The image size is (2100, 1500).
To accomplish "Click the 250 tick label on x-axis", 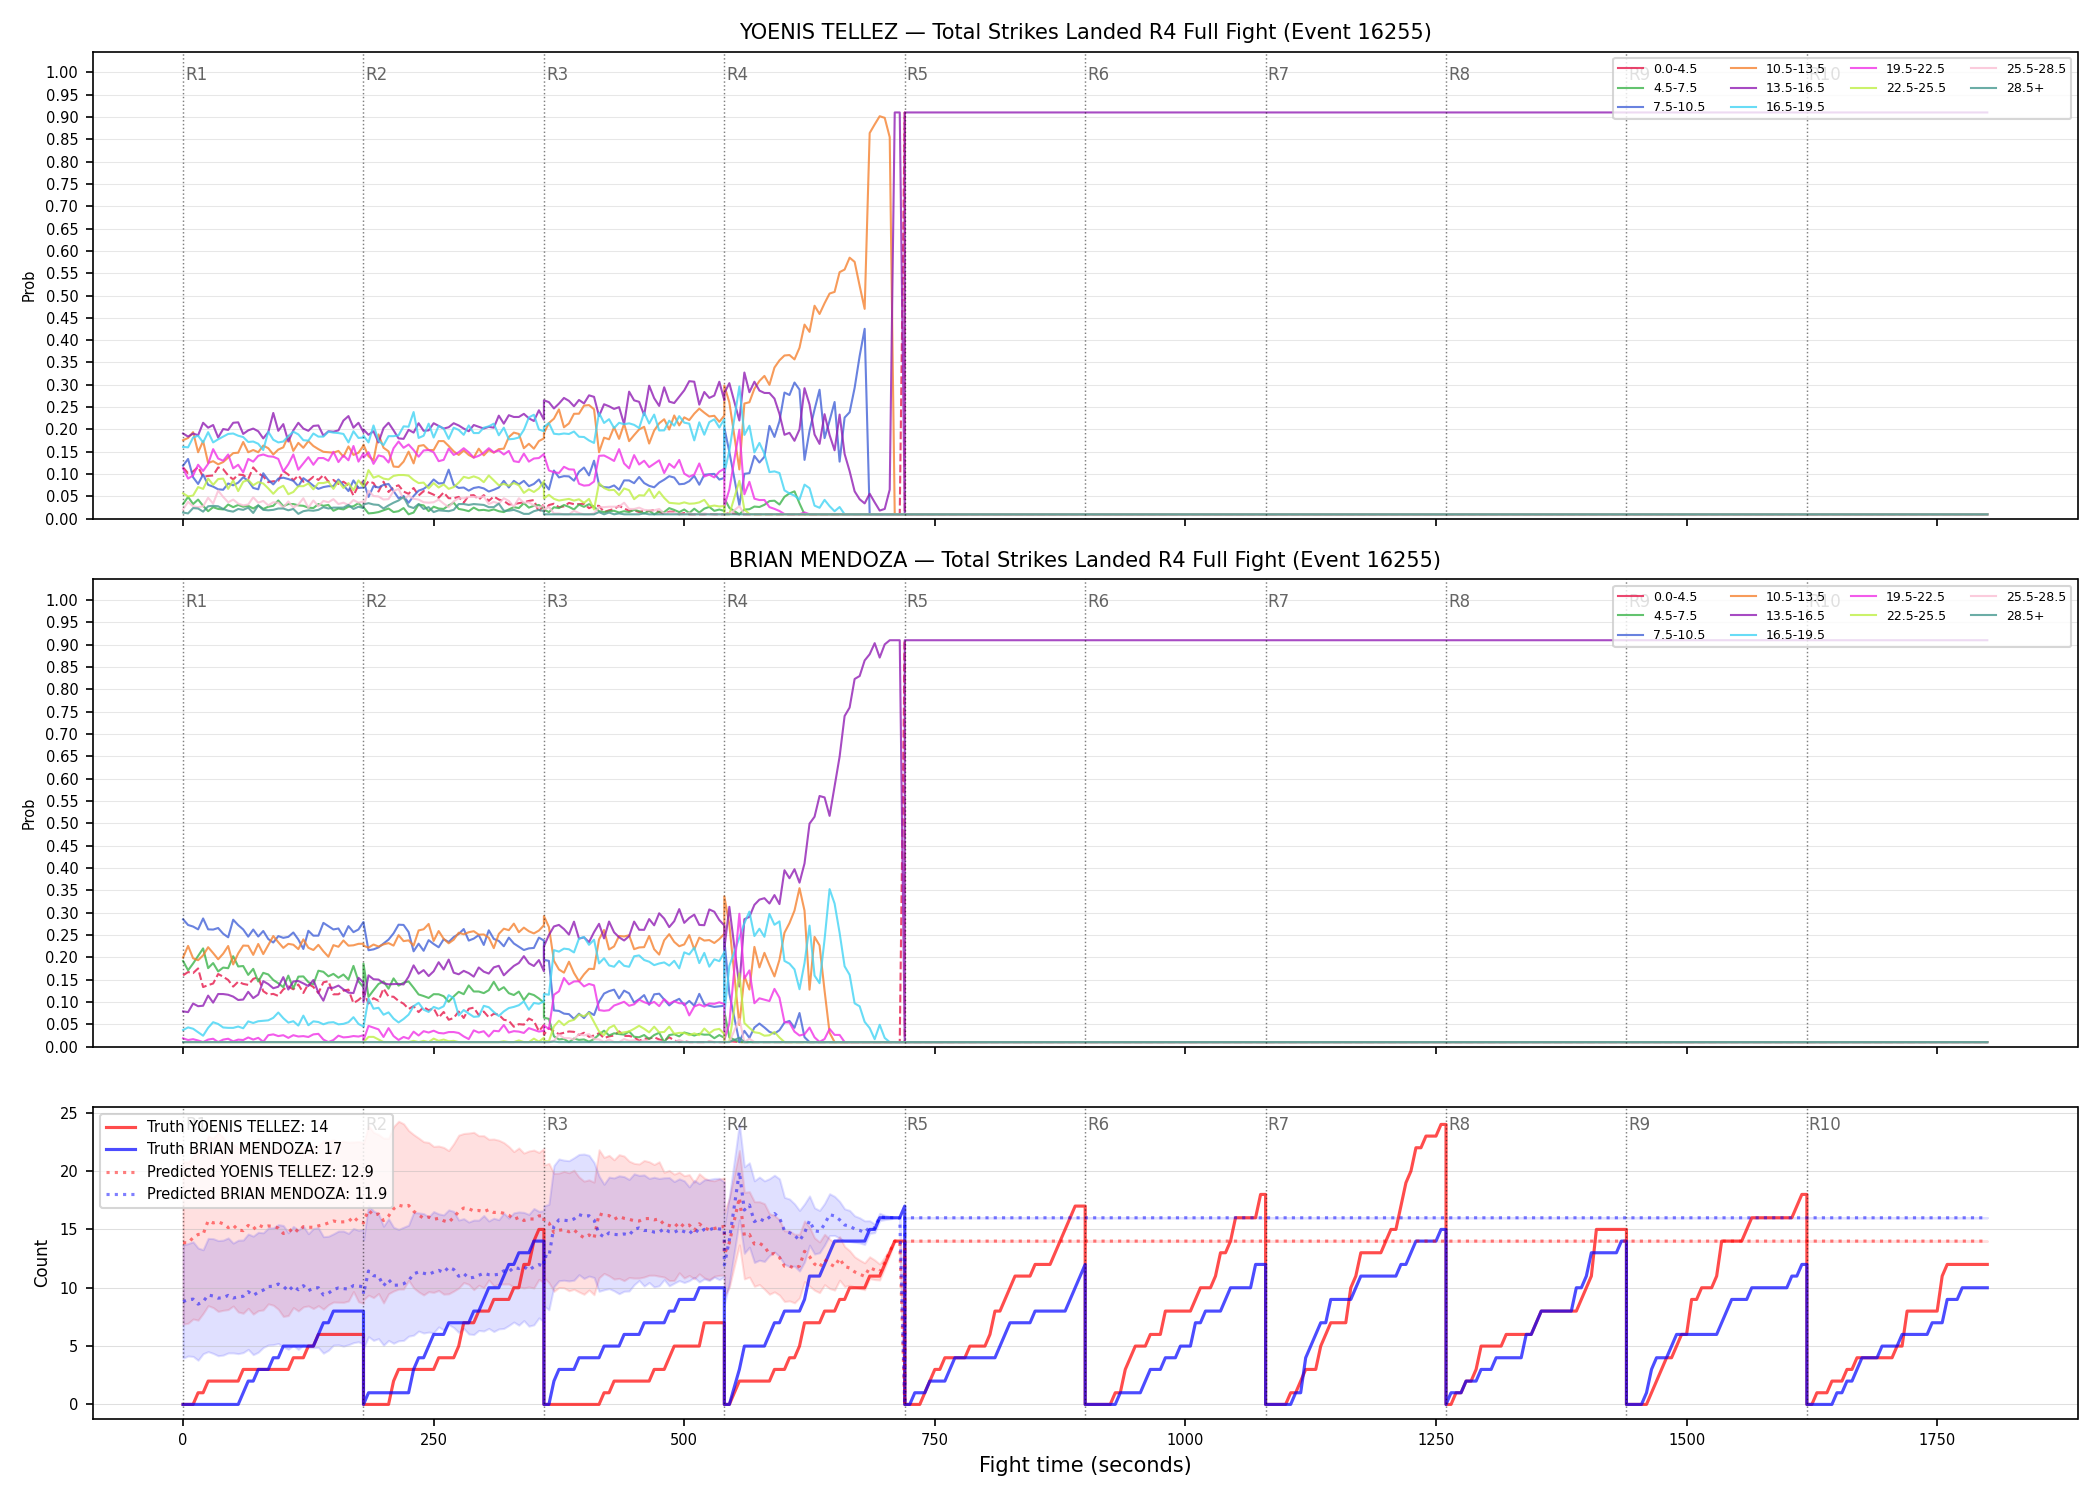I will click(433, 1440).
